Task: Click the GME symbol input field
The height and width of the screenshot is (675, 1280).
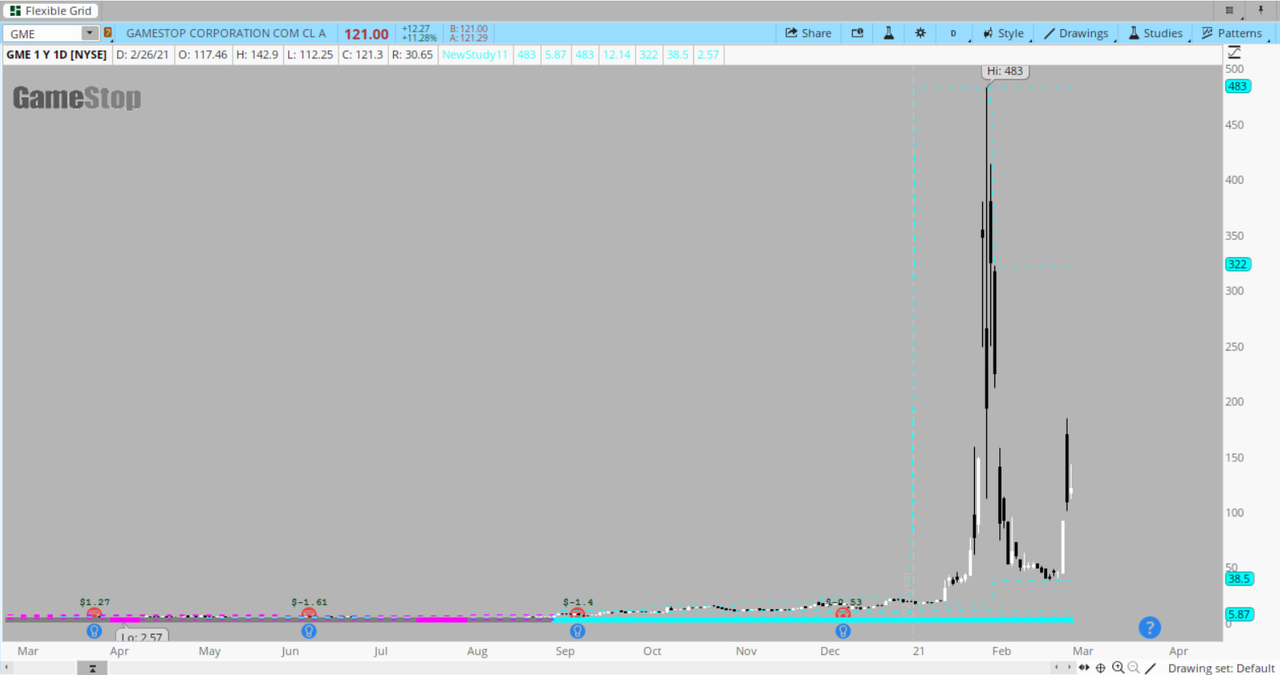Action: [x=43, y=34]
